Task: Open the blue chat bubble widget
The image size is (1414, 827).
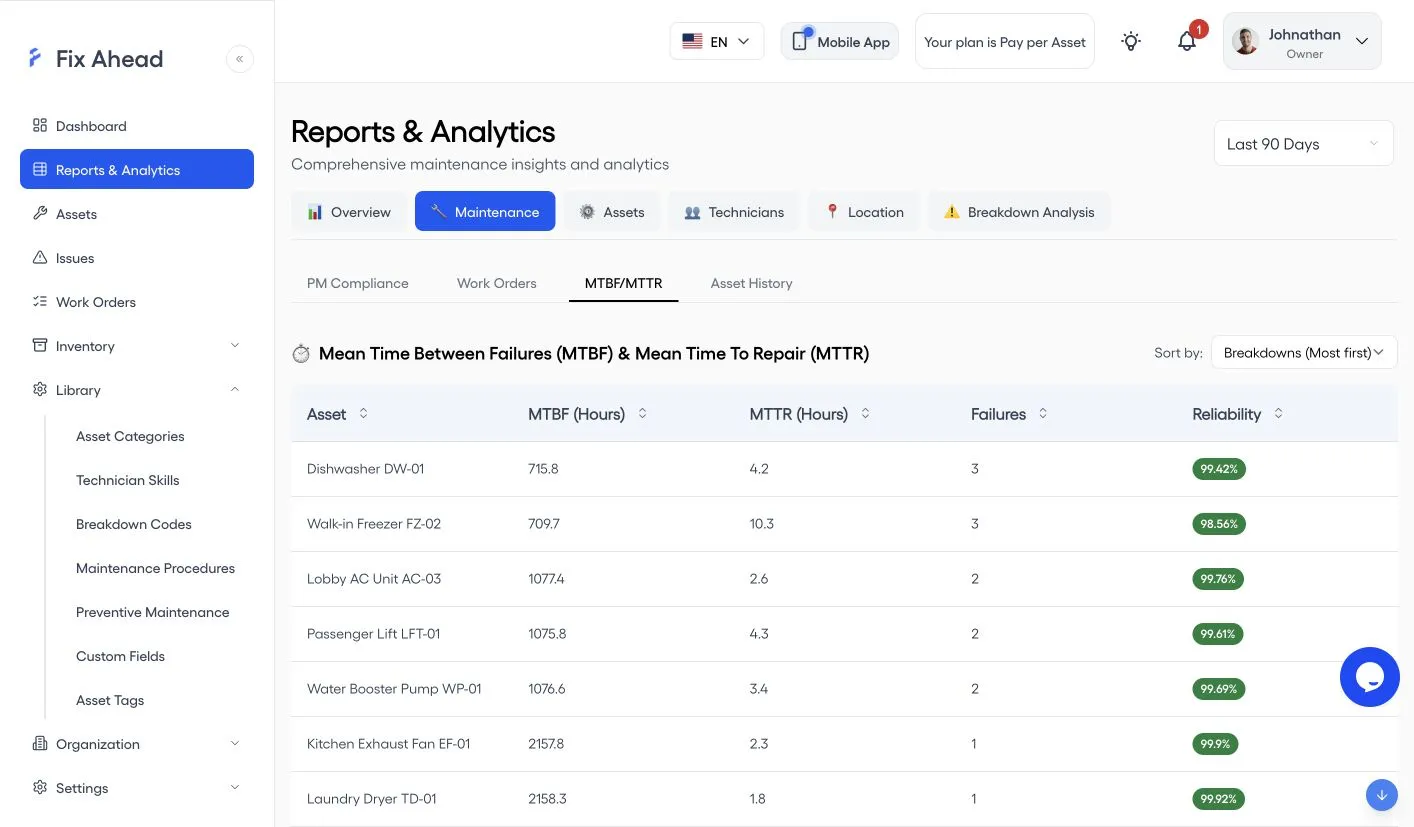Action: click(1369, 677)
